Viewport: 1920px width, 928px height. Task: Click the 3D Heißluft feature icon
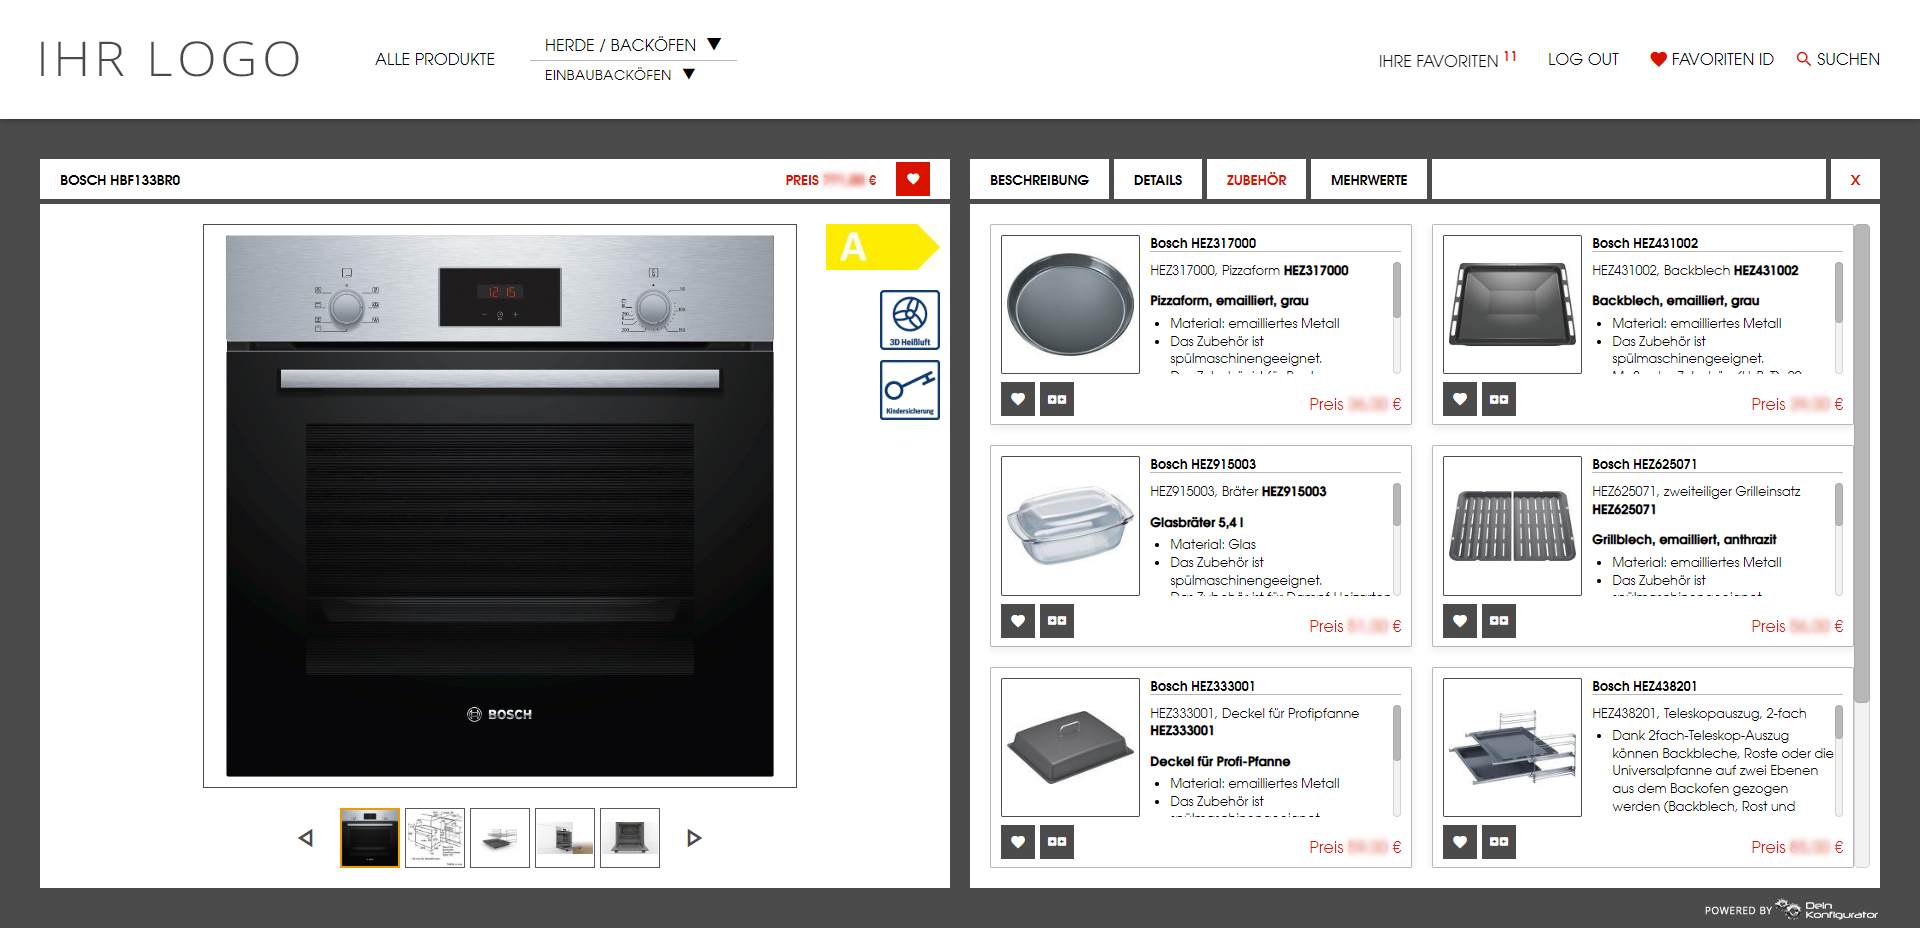[x=909, y=319]
